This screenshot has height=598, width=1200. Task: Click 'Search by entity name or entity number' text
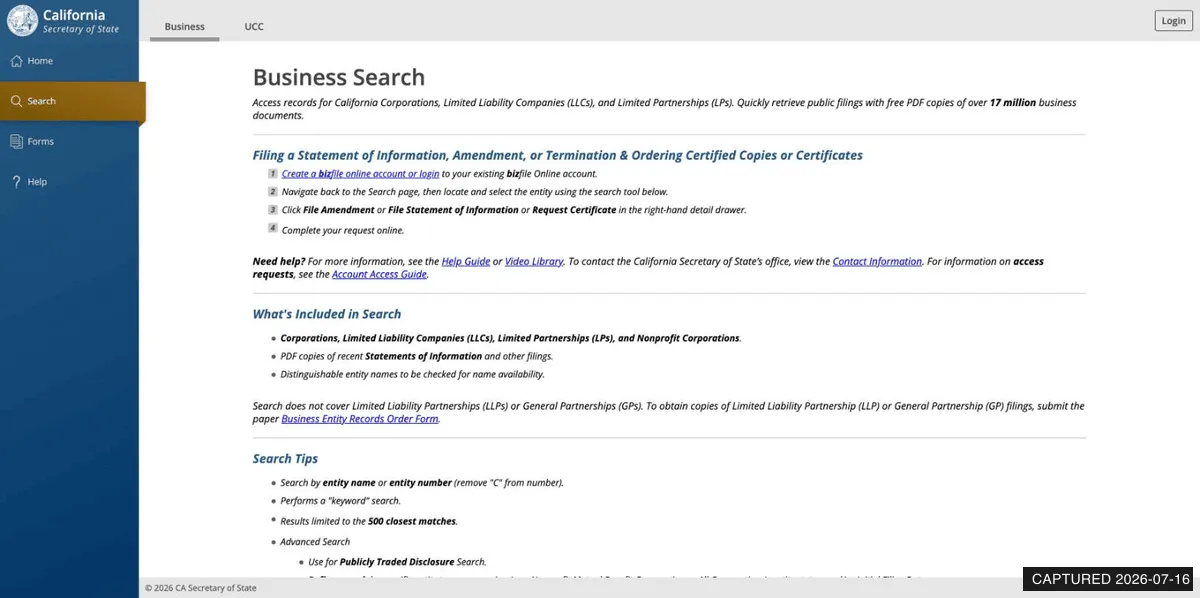pyautogui.click(x=422, y=482)
